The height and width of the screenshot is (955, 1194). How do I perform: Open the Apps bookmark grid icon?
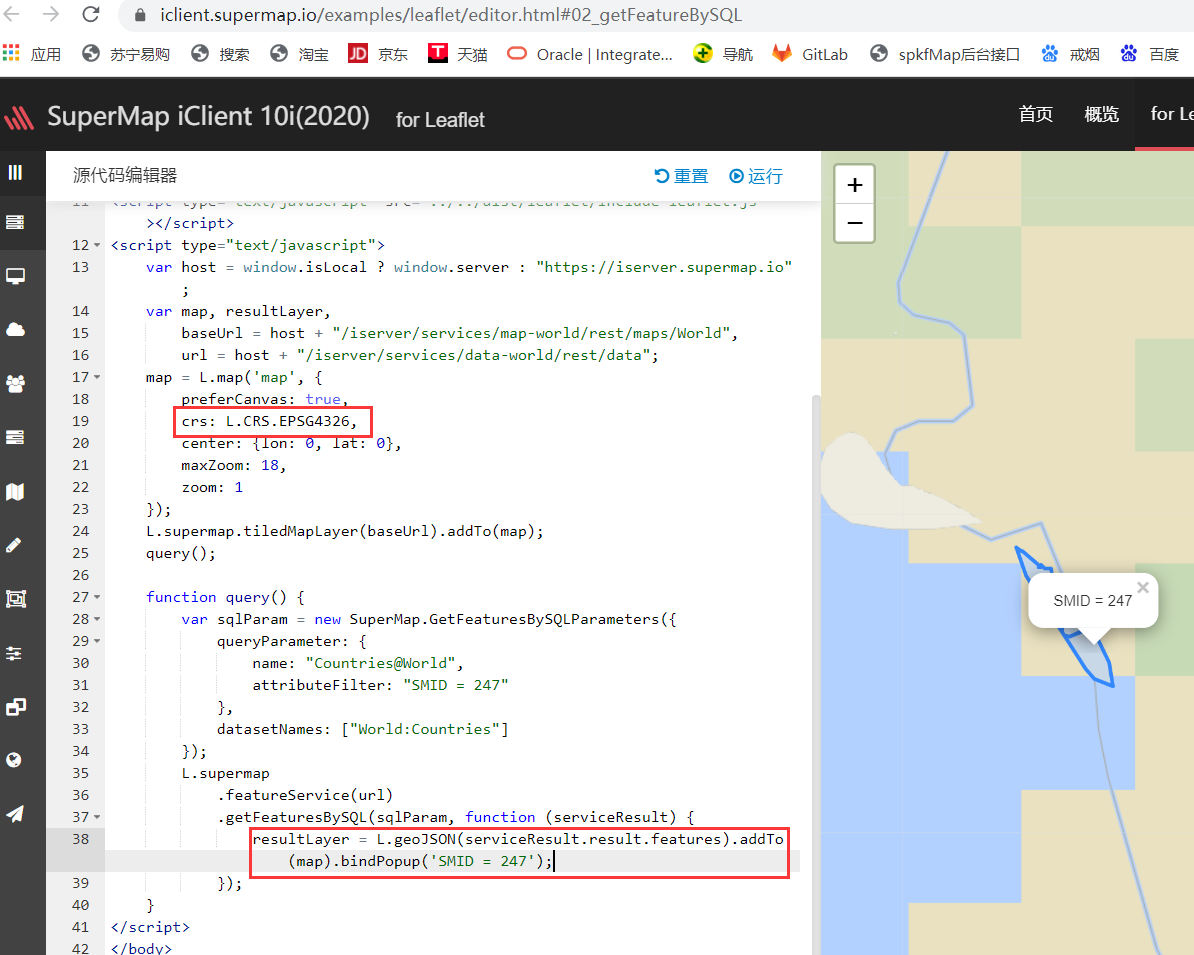(x=11, y=53)
